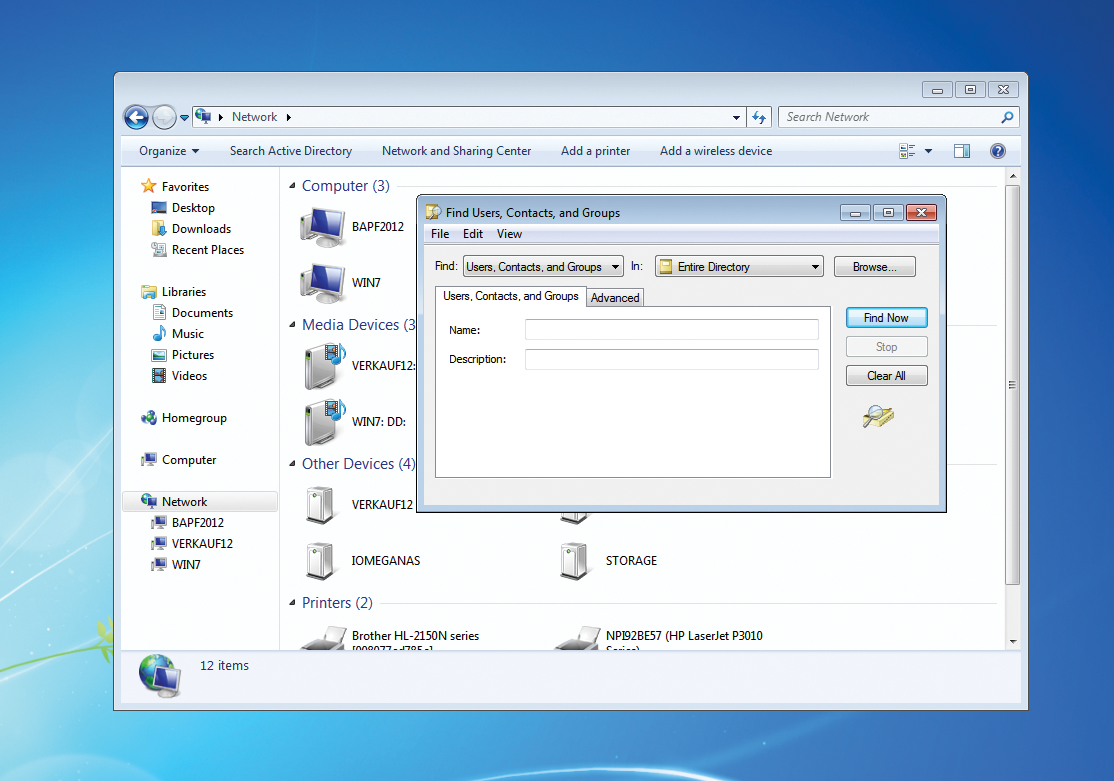Click Add a printer
The height and width of the screenshot is (781, 1114).
coord(595,151)
